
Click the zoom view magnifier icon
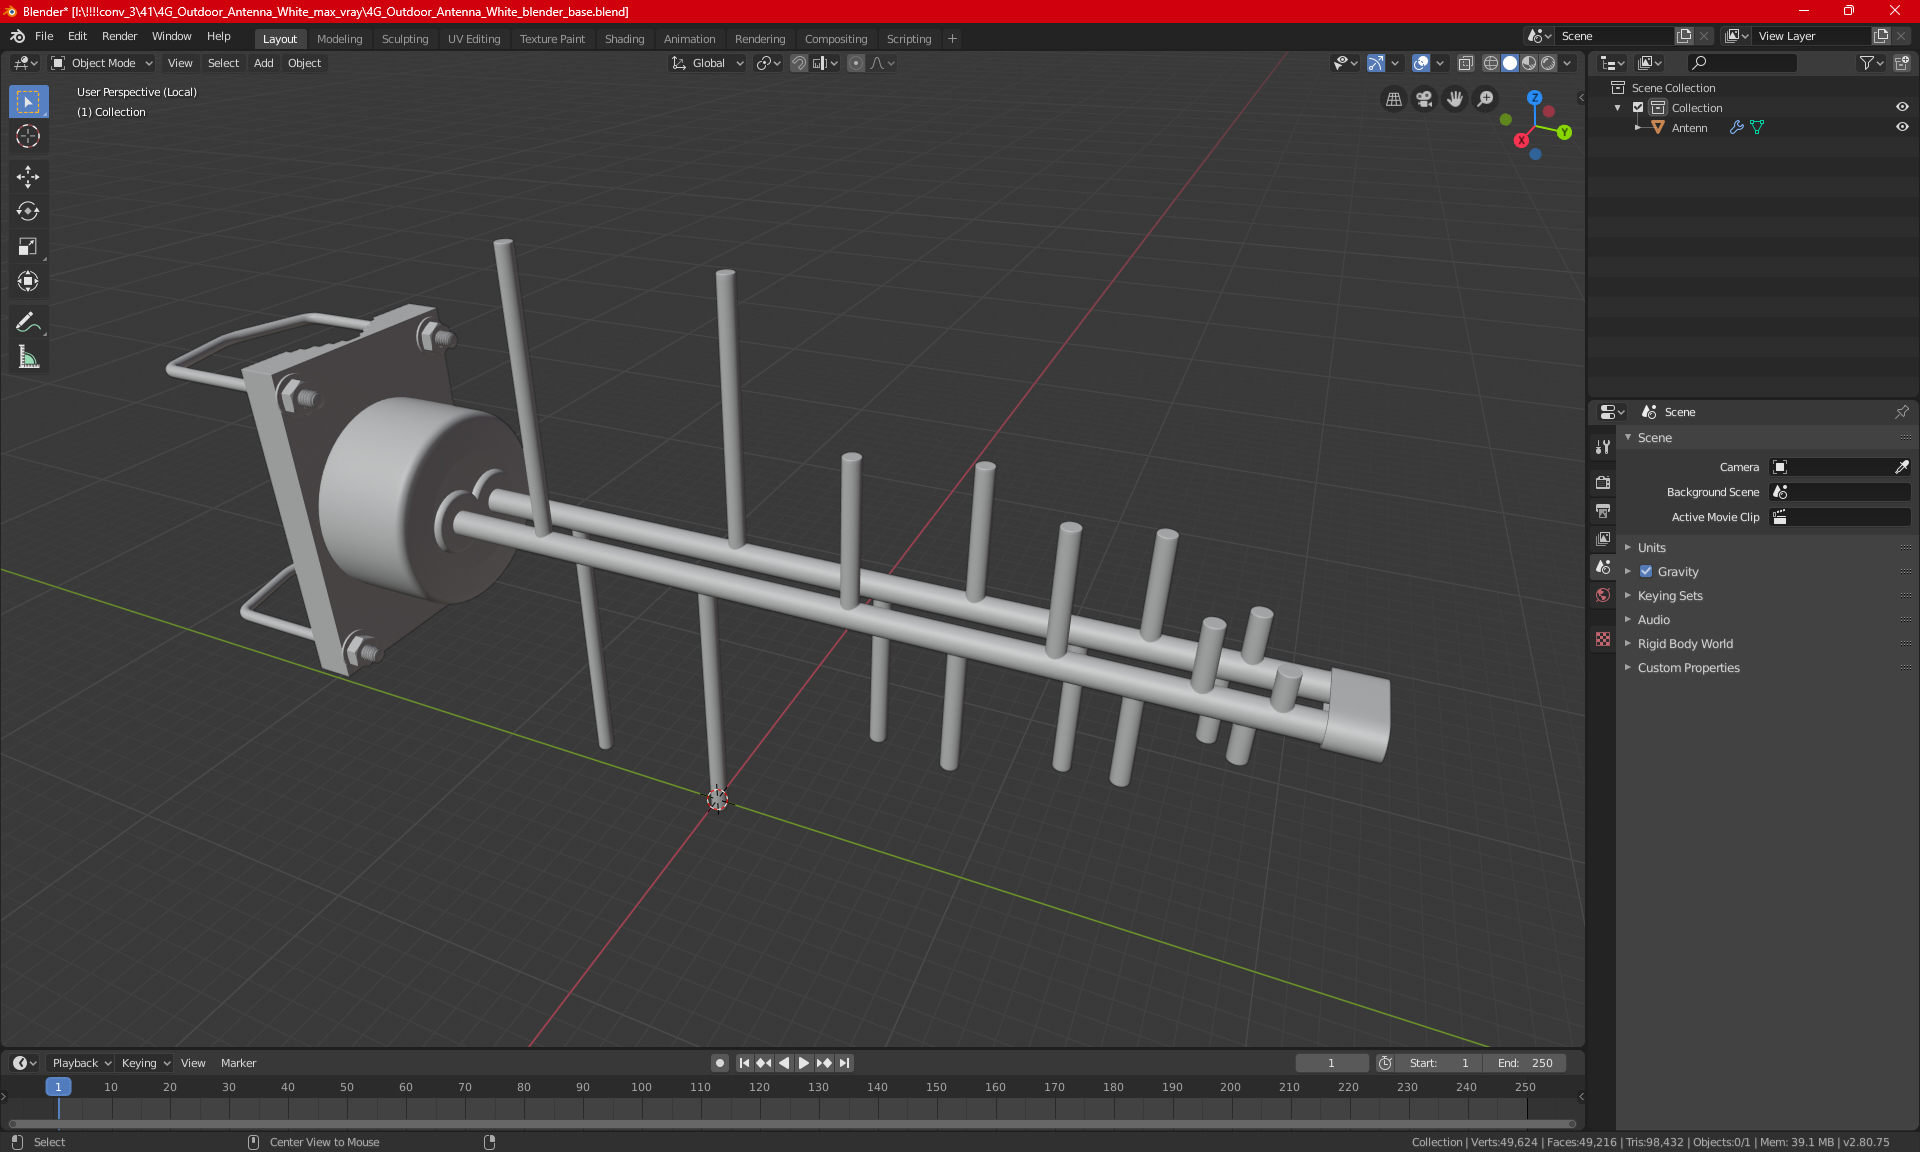point(1486,99)
